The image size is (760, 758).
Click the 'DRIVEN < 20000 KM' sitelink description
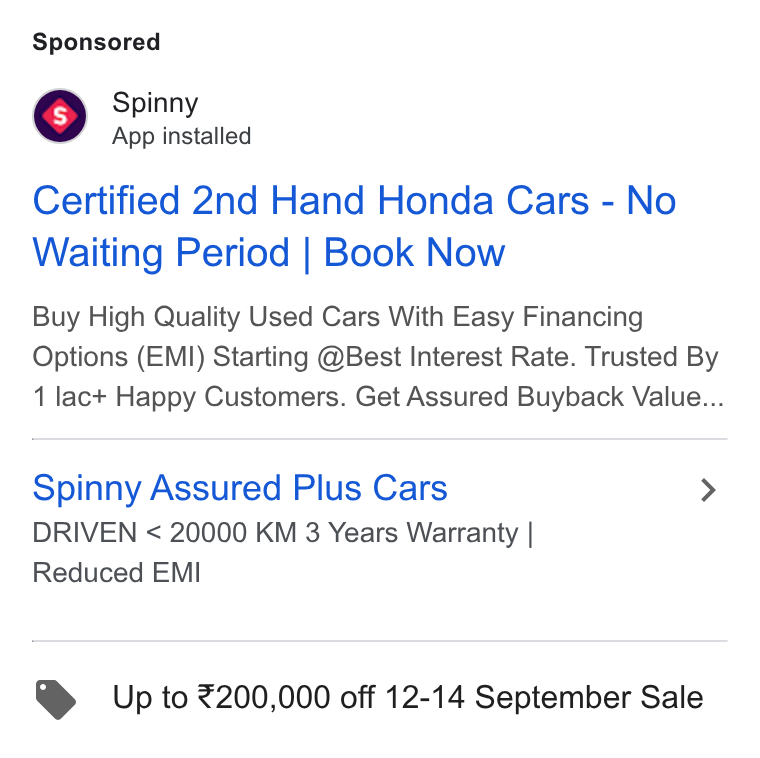[164, 532]
